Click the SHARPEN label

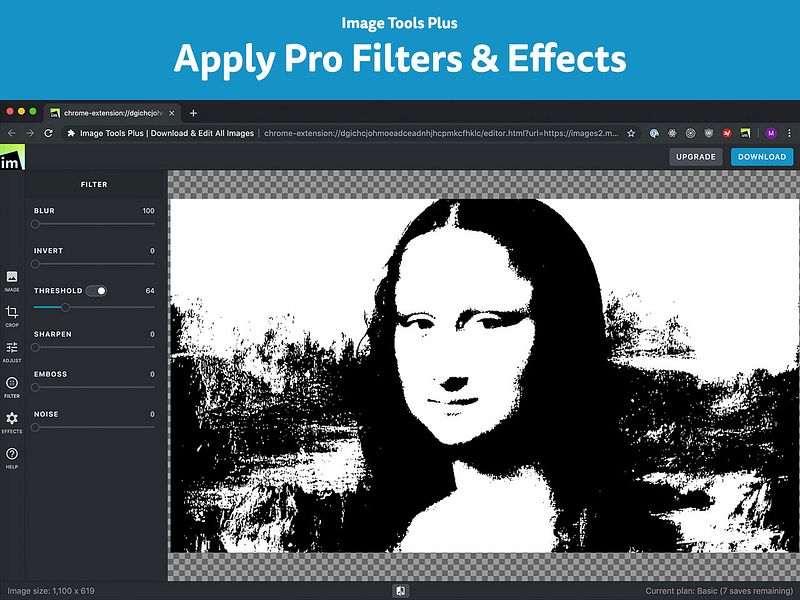click(53, 334)
